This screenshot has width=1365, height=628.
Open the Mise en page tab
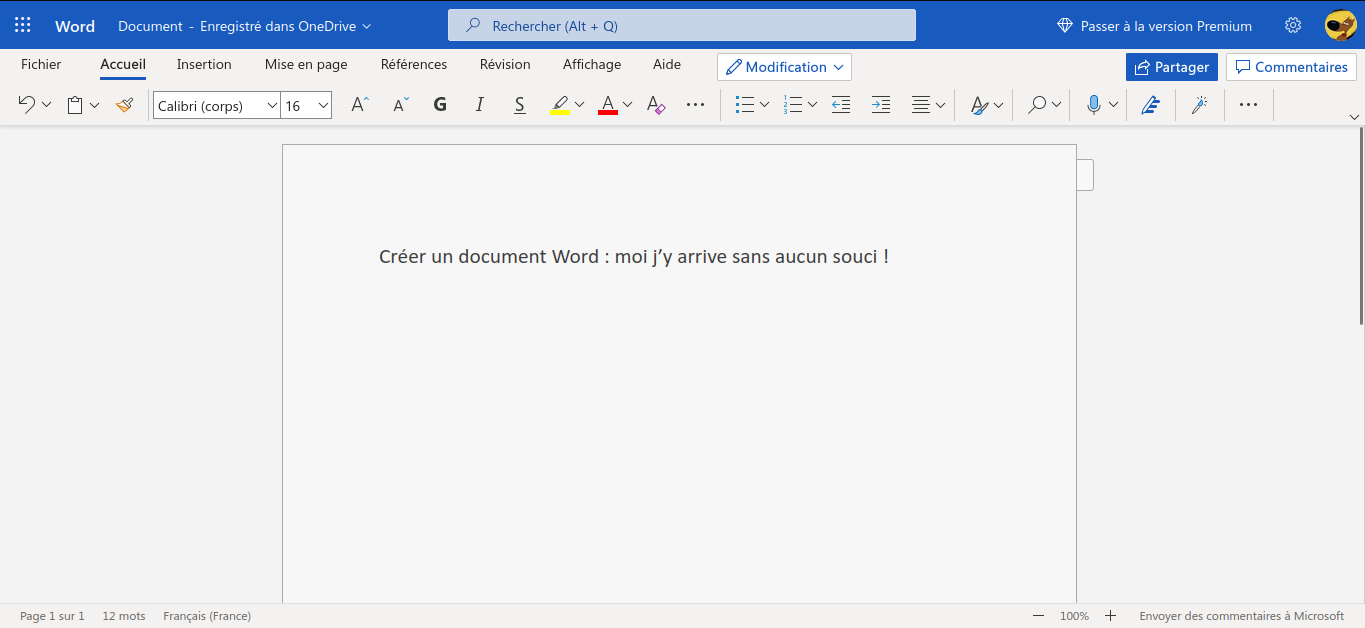[x=306, y=64]
